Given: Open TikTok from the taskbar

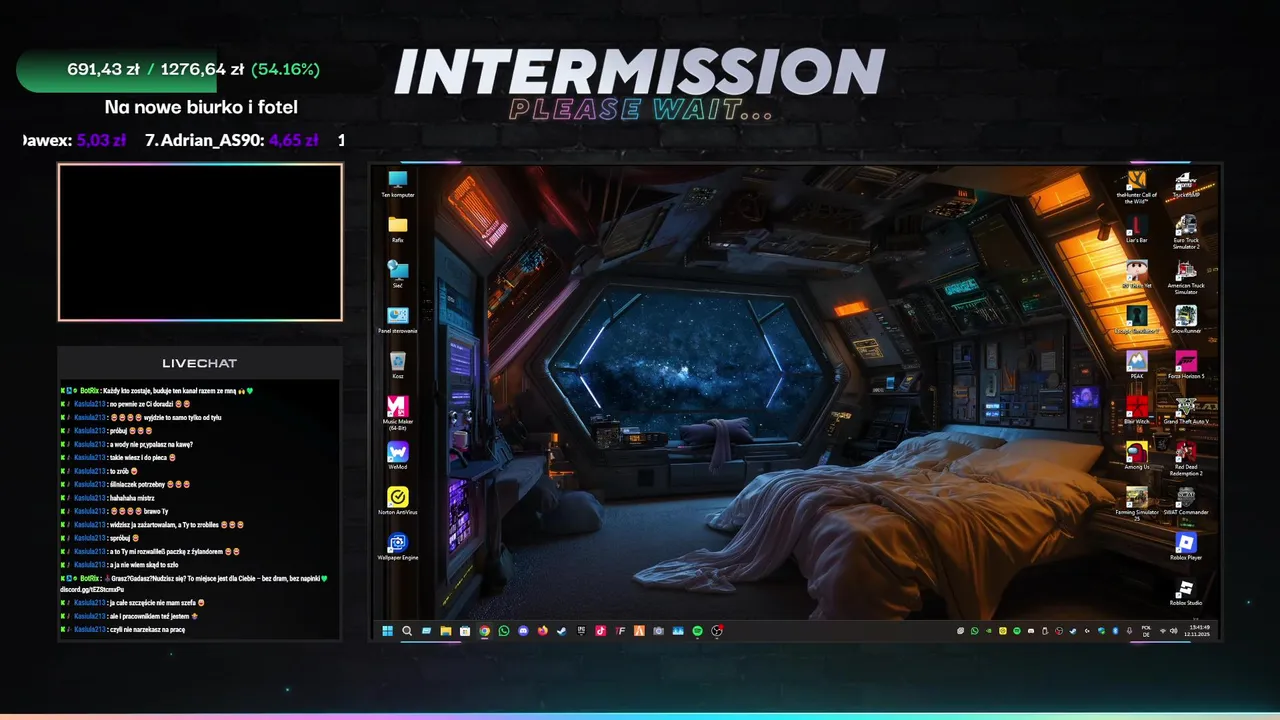Looking at the screenshot, I should click(601, 631).
